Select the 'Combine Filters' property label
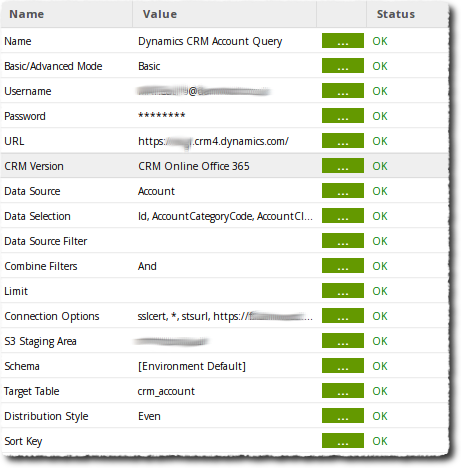 click(41, 266)
